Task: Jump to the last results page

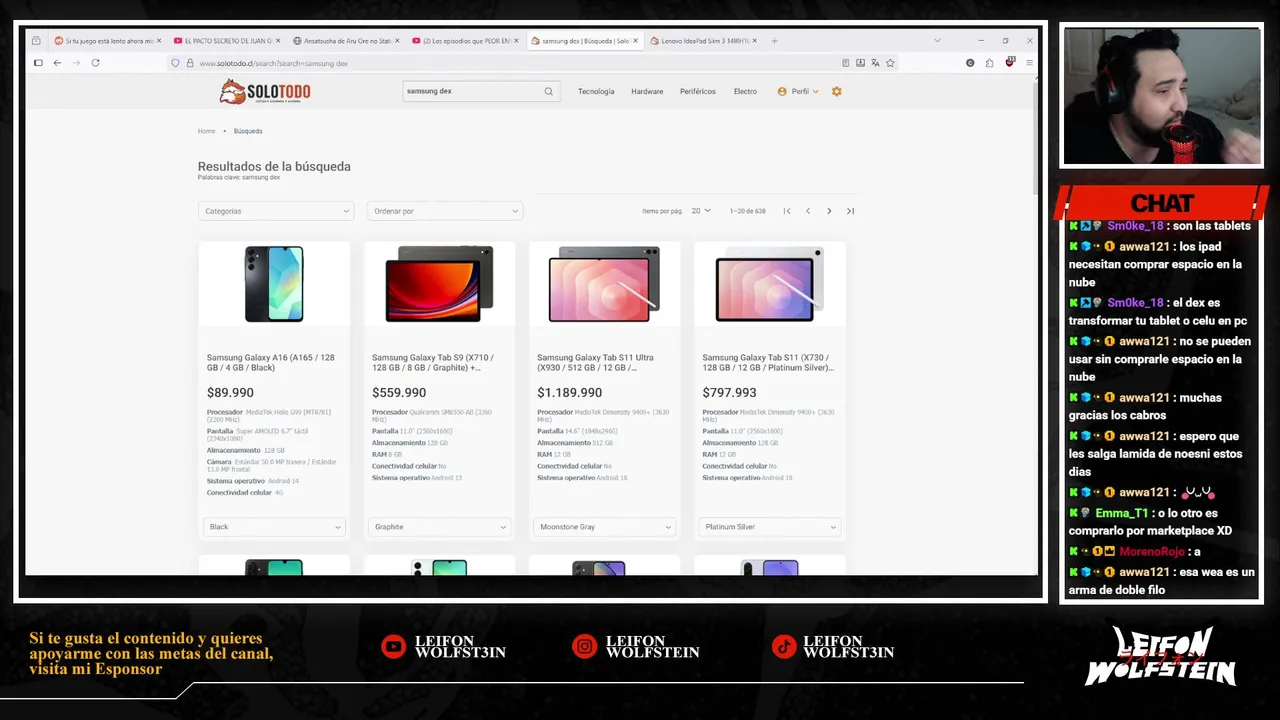Action: (x=850, y=211)
